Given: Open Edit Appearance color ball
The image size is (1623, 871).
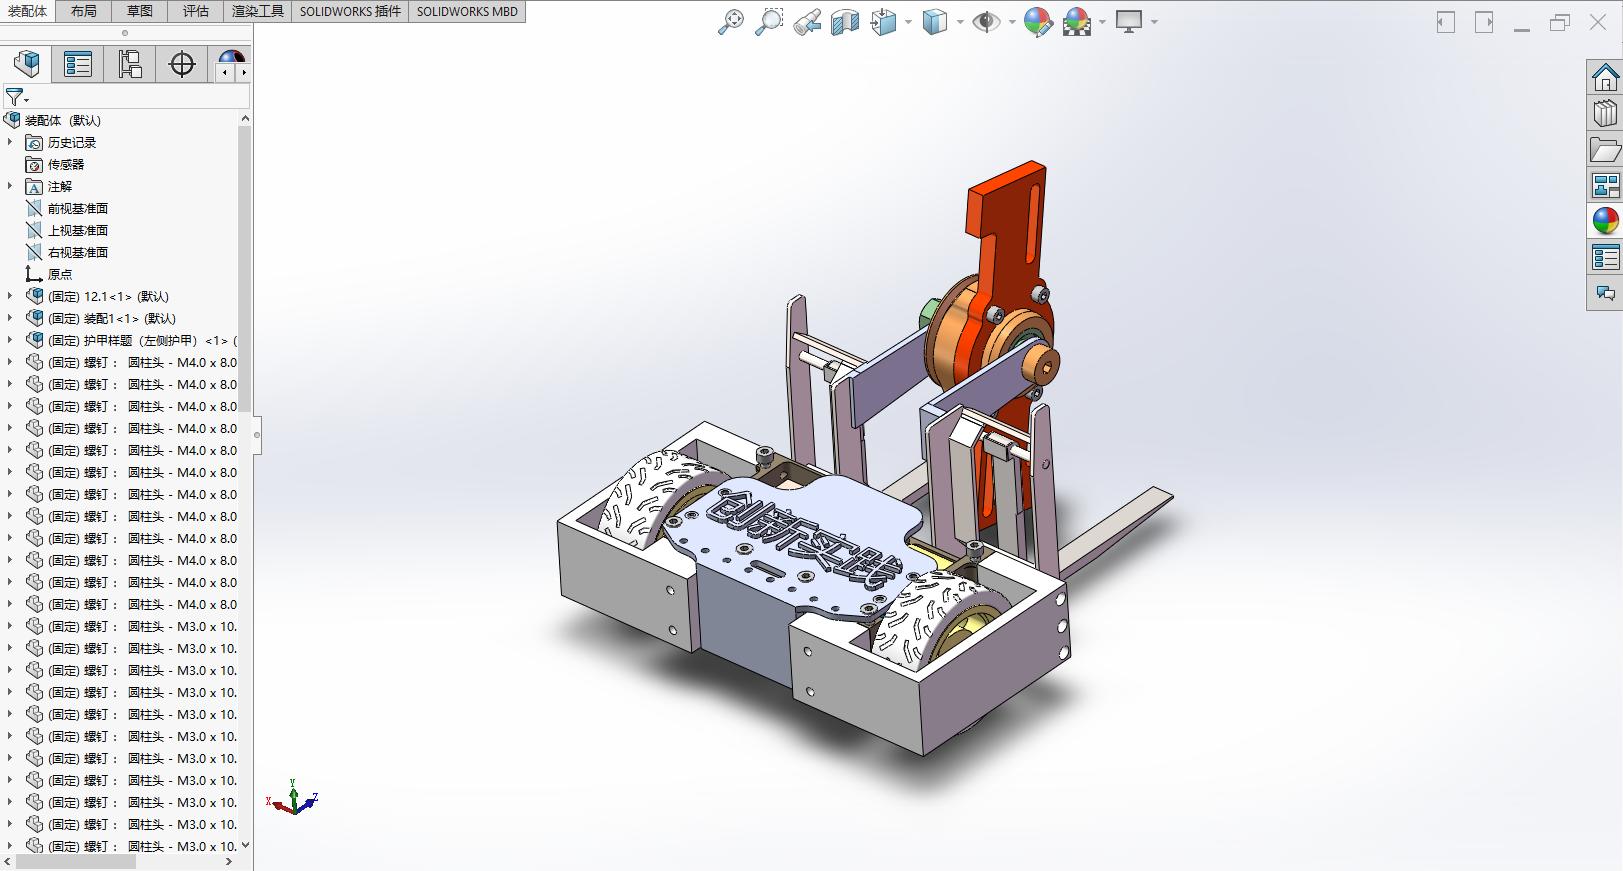Looking at the screenshot, I should [1038, 22].
